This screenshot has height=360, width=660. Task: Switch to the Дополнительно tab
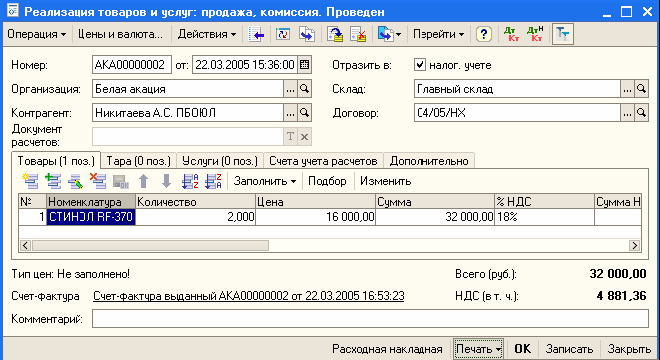tap(429, 161)
